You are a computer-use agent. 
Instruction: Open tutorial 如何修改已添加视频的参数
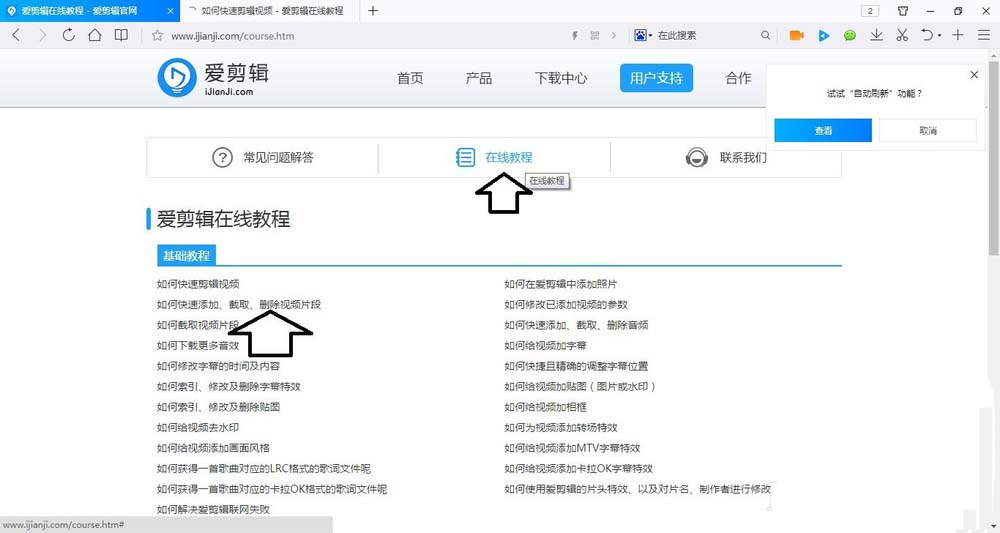566,305
